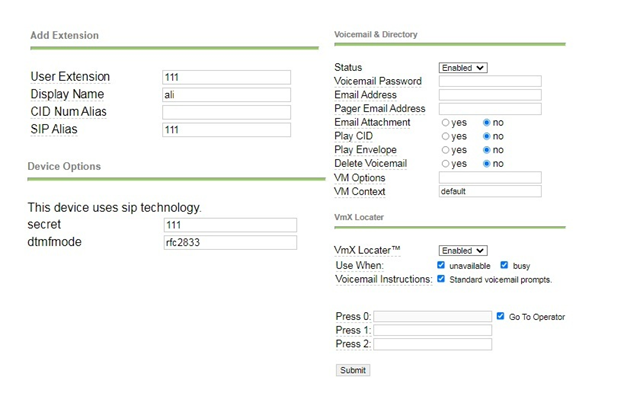
Task: Click the SIP Alias input field
Action: (x=226, y=130)
